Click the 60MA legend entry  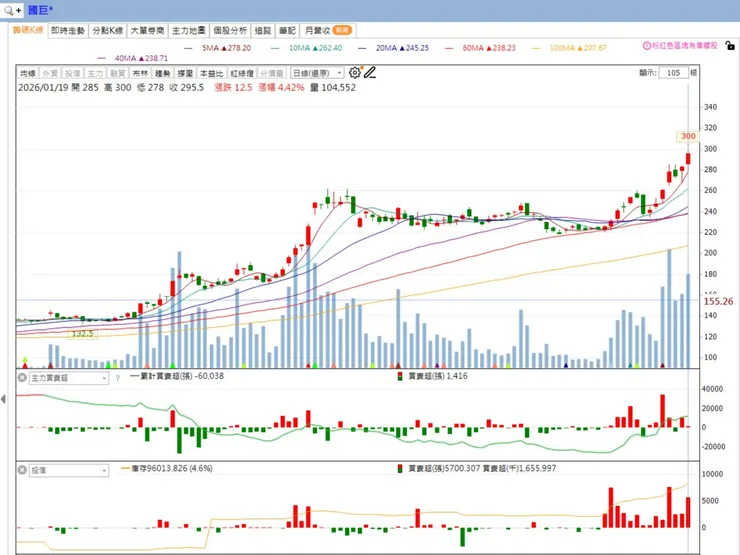[480, 48]
